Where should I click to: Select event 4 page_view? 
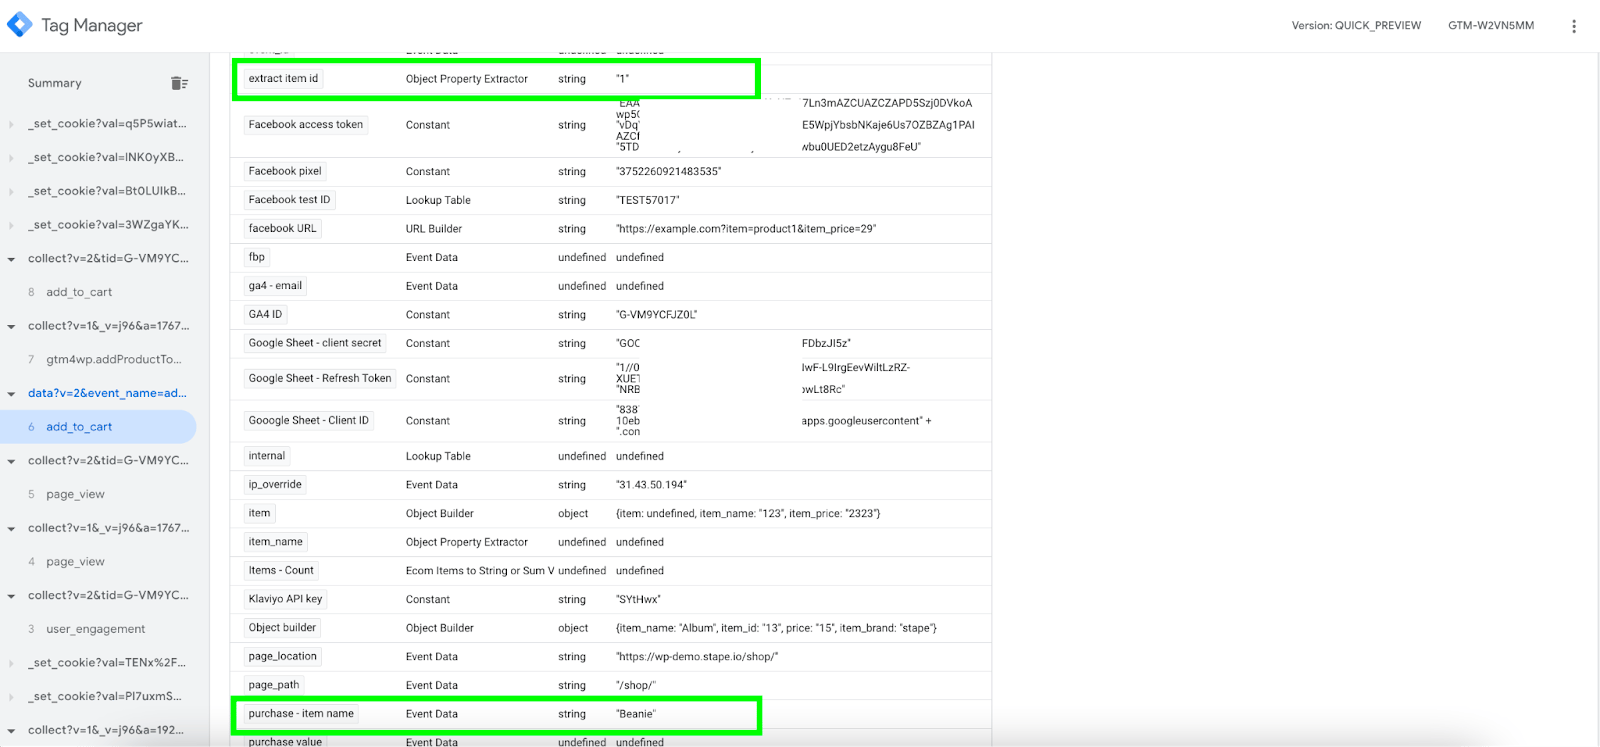[x=75, y=562]
